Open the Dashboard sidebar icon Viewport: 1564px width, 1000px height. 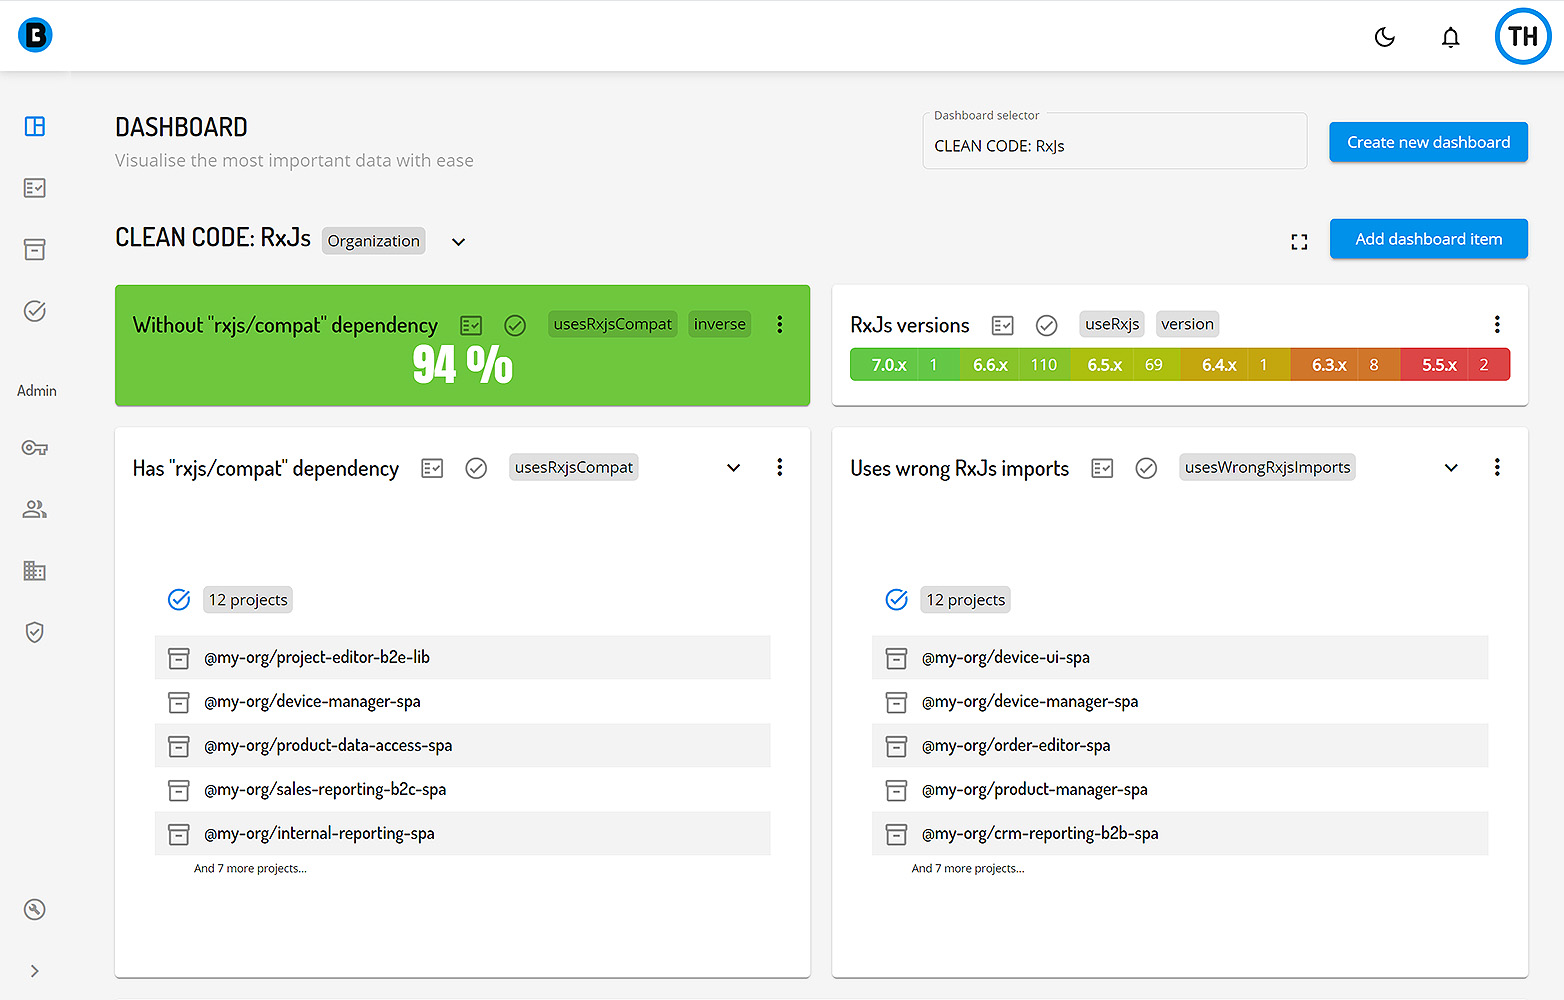(35, 126)
